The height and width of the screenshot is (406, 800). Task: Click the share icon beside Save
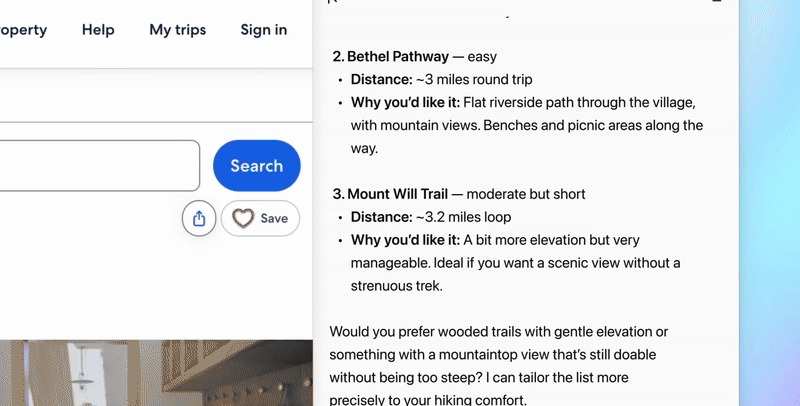pyautogui.click(x=199, y=218)
